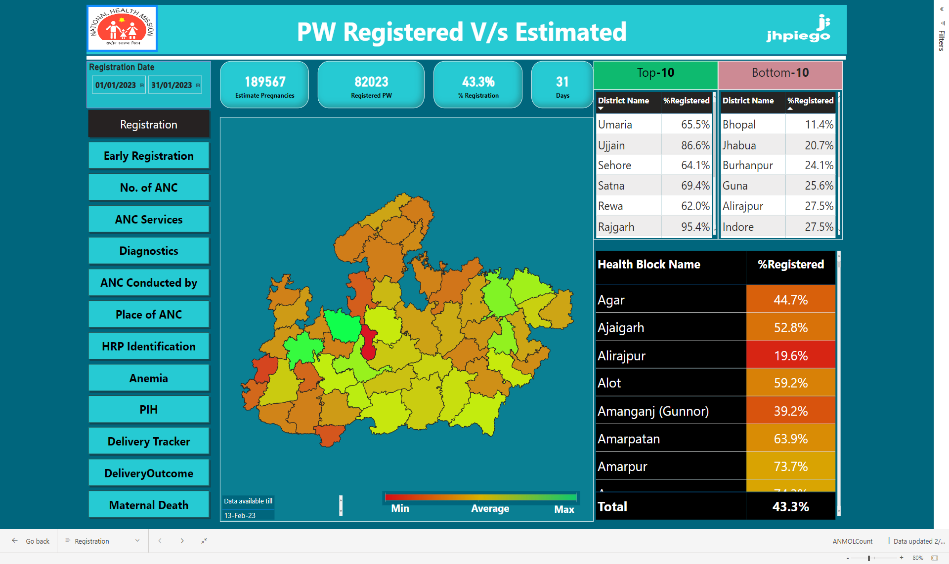
Task: Switch to Early Registration page
Action: 148,156
